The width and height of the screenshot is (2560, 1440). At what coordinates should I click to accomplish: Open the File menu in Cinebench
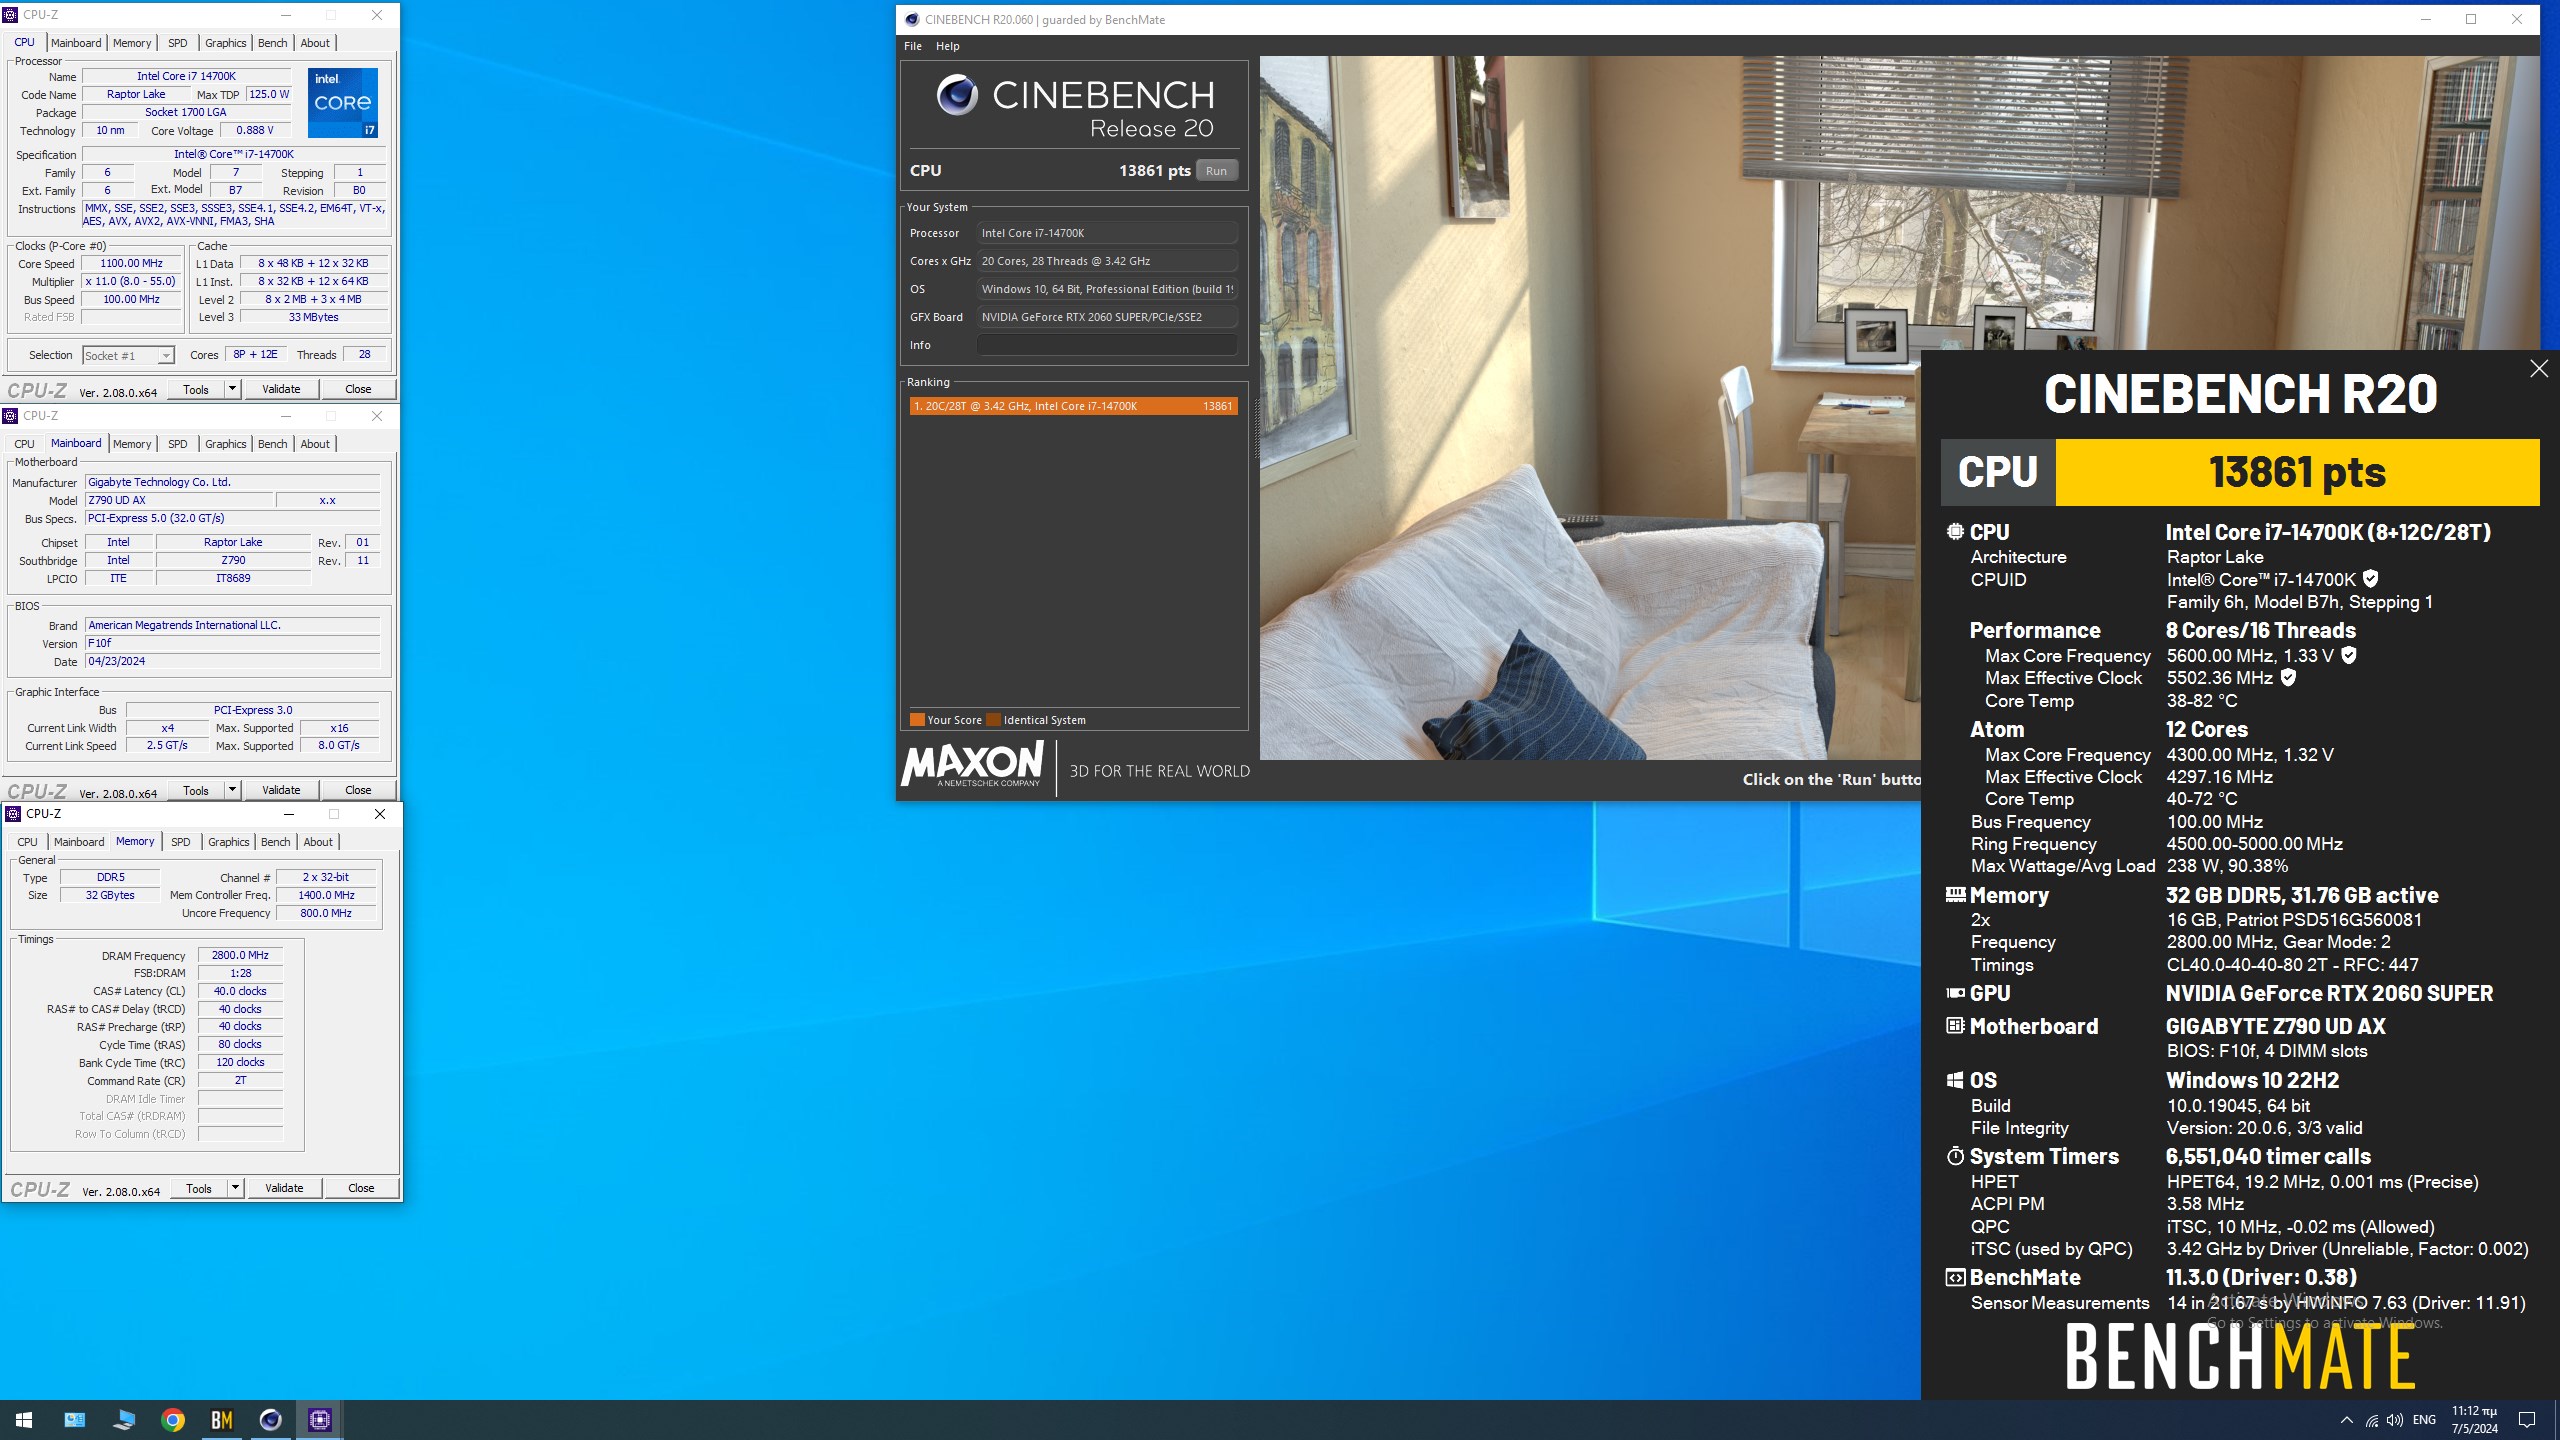[x=913, y=46]
